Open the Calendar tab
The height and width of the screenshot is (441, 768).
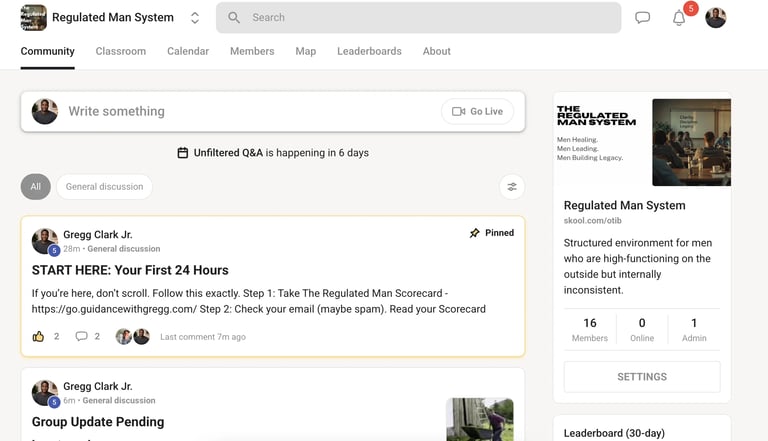[x=188, y=51]
